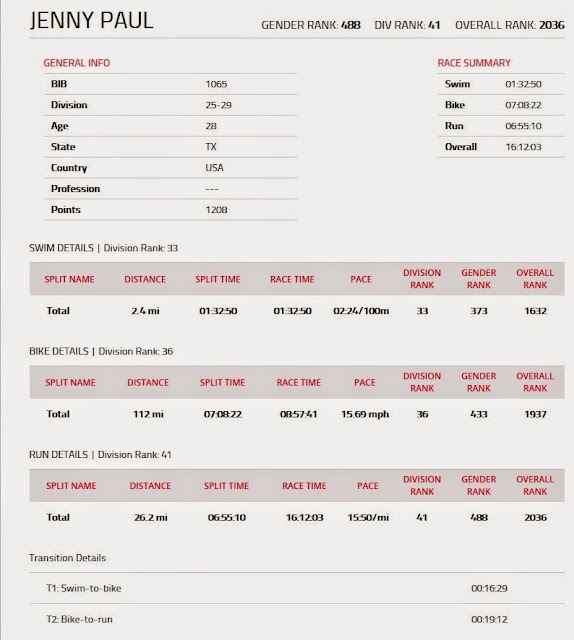Click SPLIT NAME header in swim table
Viewport: 574px width, 640px height.
[69, 279]
